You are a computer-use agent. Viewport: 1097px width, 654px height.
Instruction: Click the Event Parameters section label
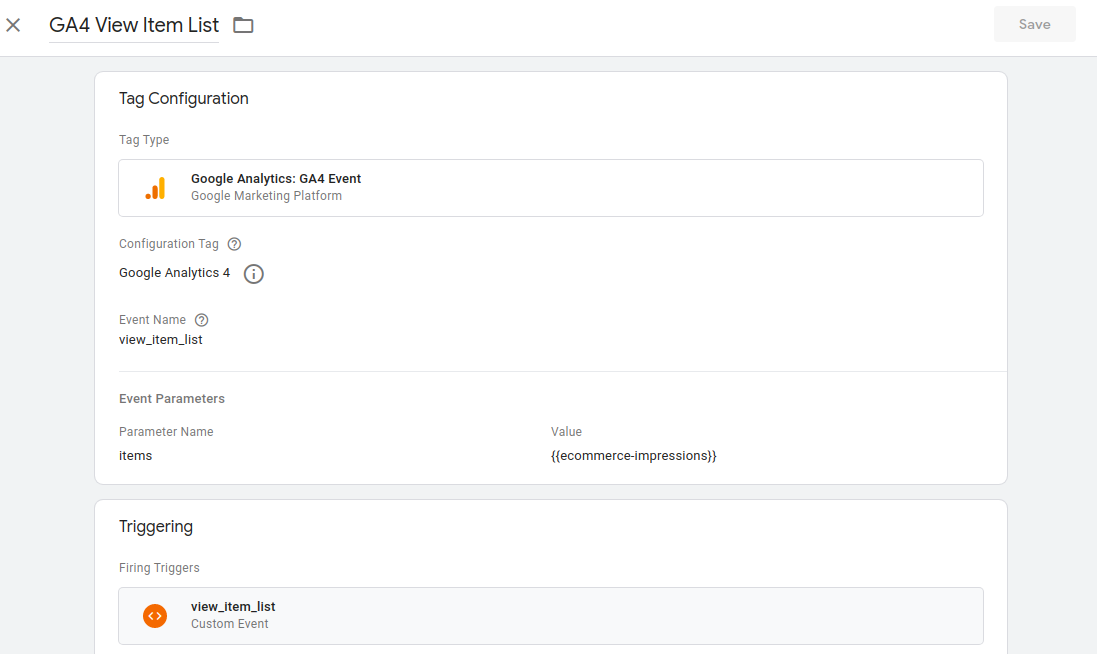[x=172, y=399]
